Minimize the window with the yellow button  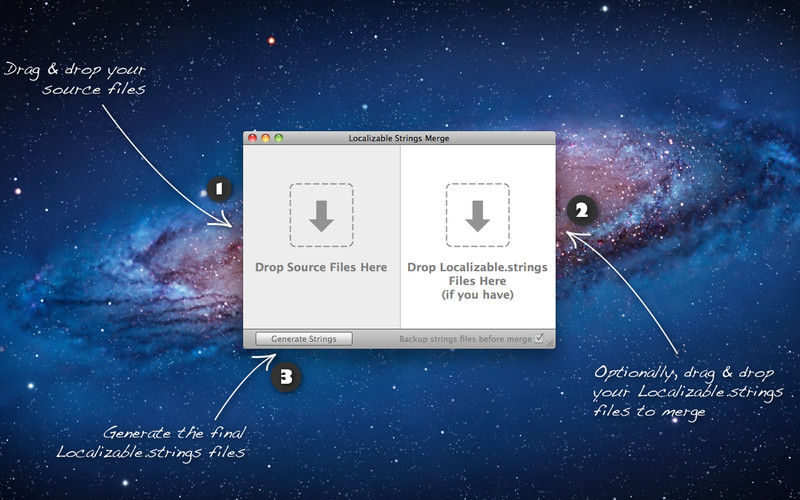pyautogui.click(x=266, y=138)
